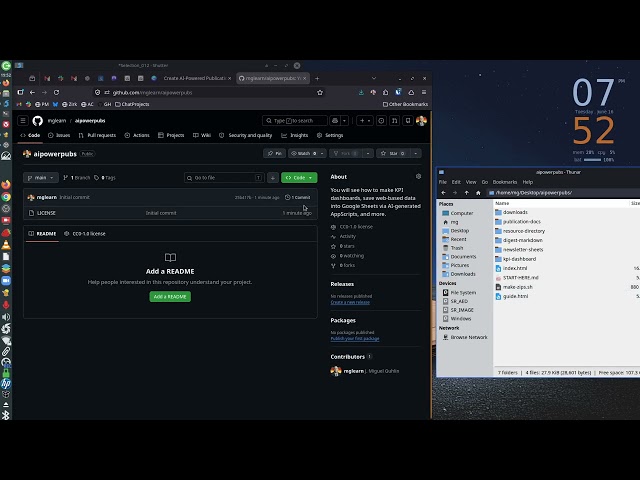Open the user avatar menu in header
The height and width of the screenshot is (480, 640).
point(421,120)
